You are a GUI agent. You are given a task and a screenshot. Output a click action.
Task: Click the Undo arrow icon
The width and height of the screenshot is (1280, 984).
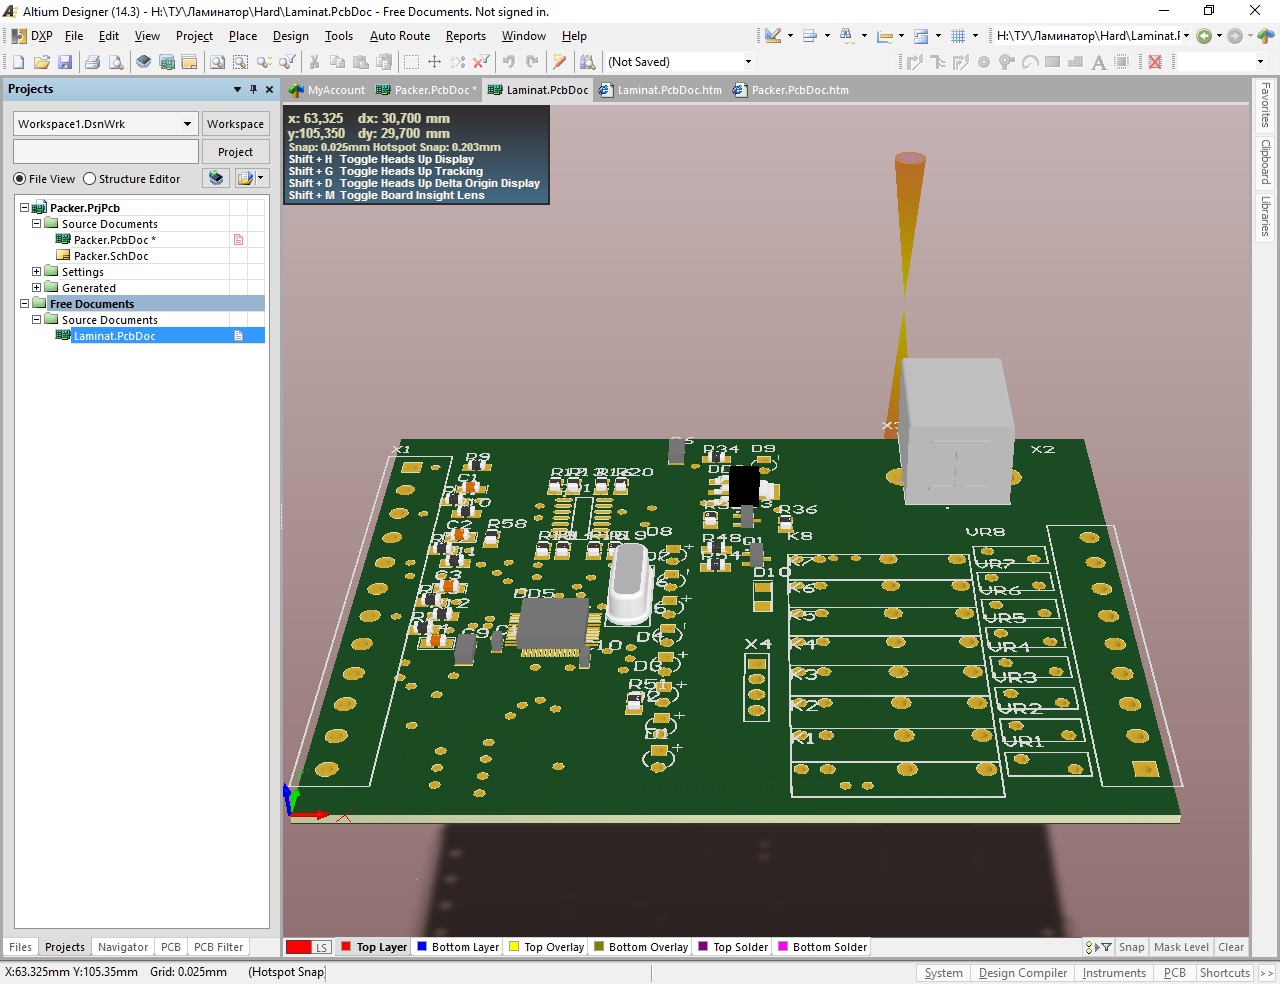tap(509, 62)
